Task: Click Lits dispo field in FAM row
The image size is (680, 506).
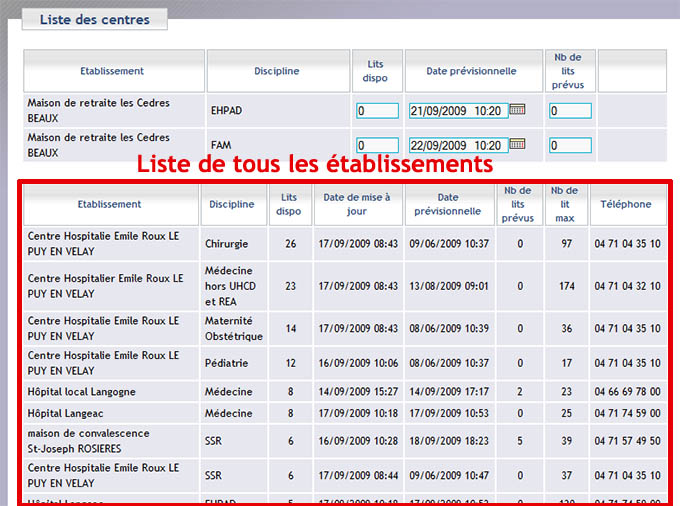Action: [377, 145]
